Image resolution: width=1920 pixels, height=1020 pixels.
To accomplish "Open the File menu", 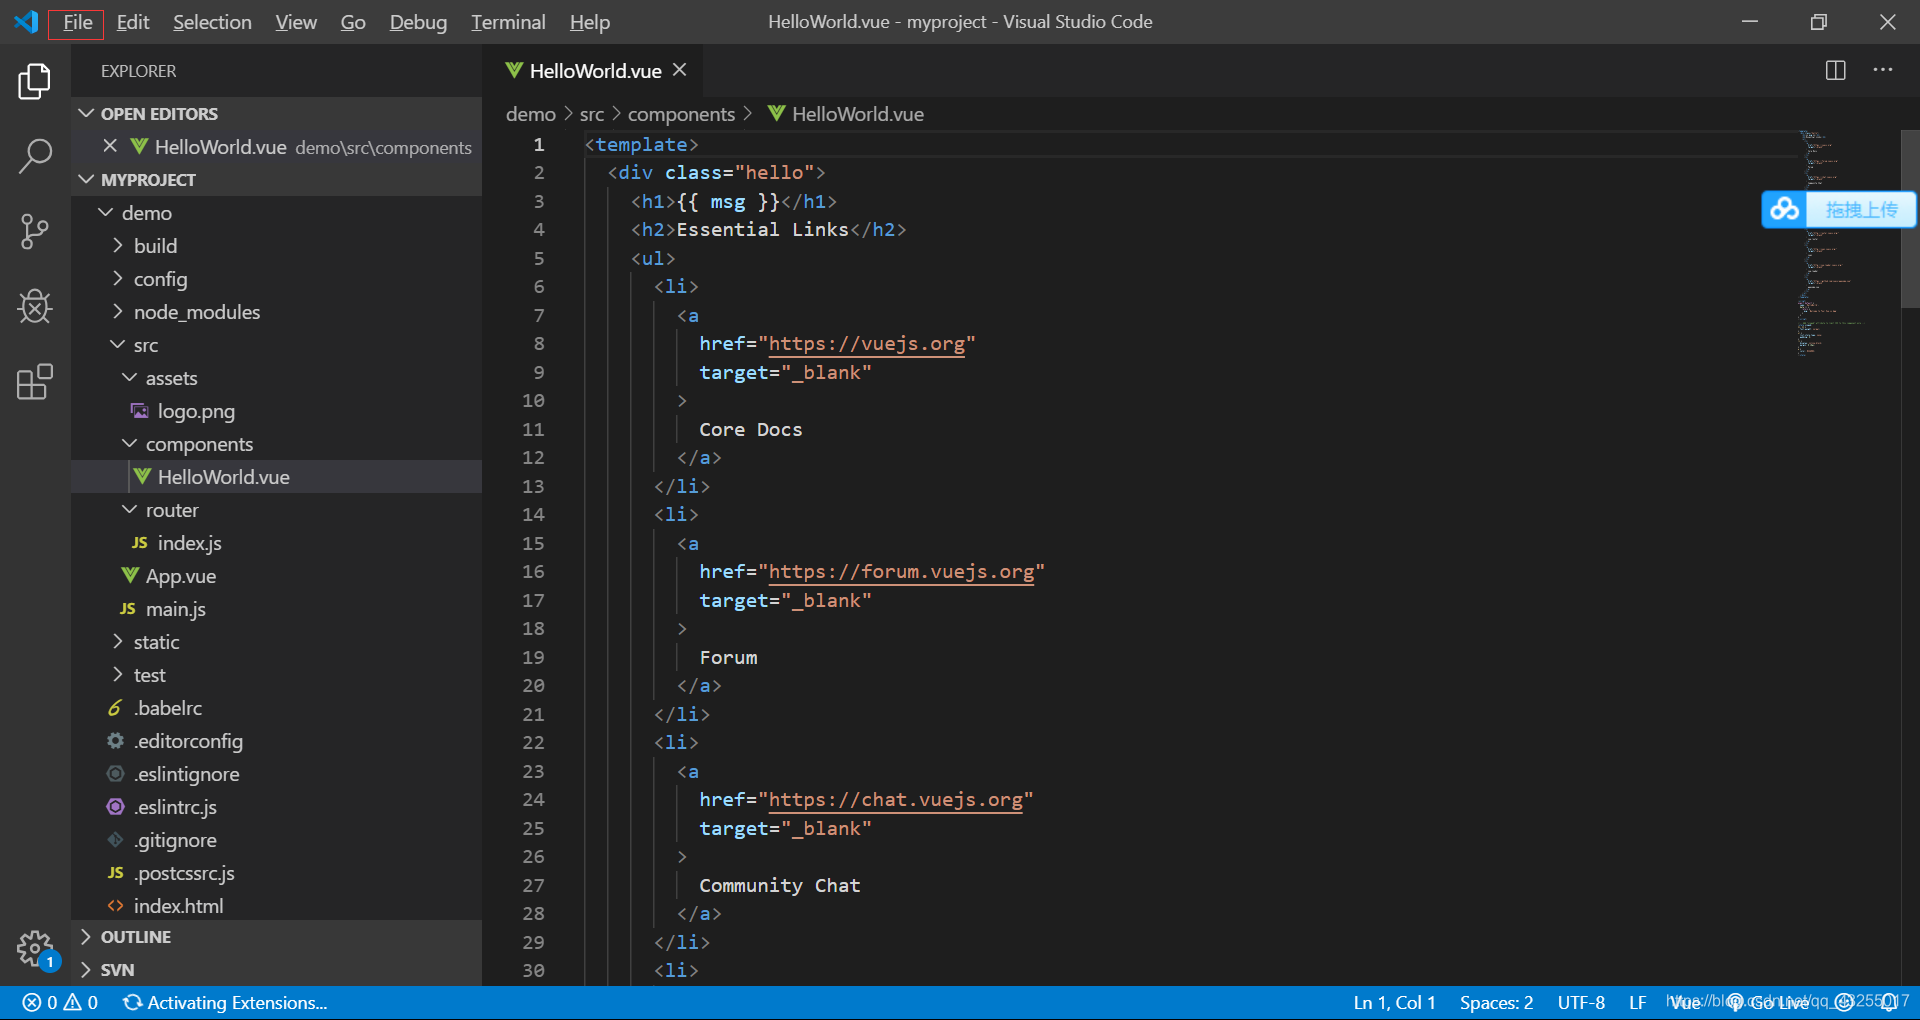I will pyautogui.click(x=78, y=22).
